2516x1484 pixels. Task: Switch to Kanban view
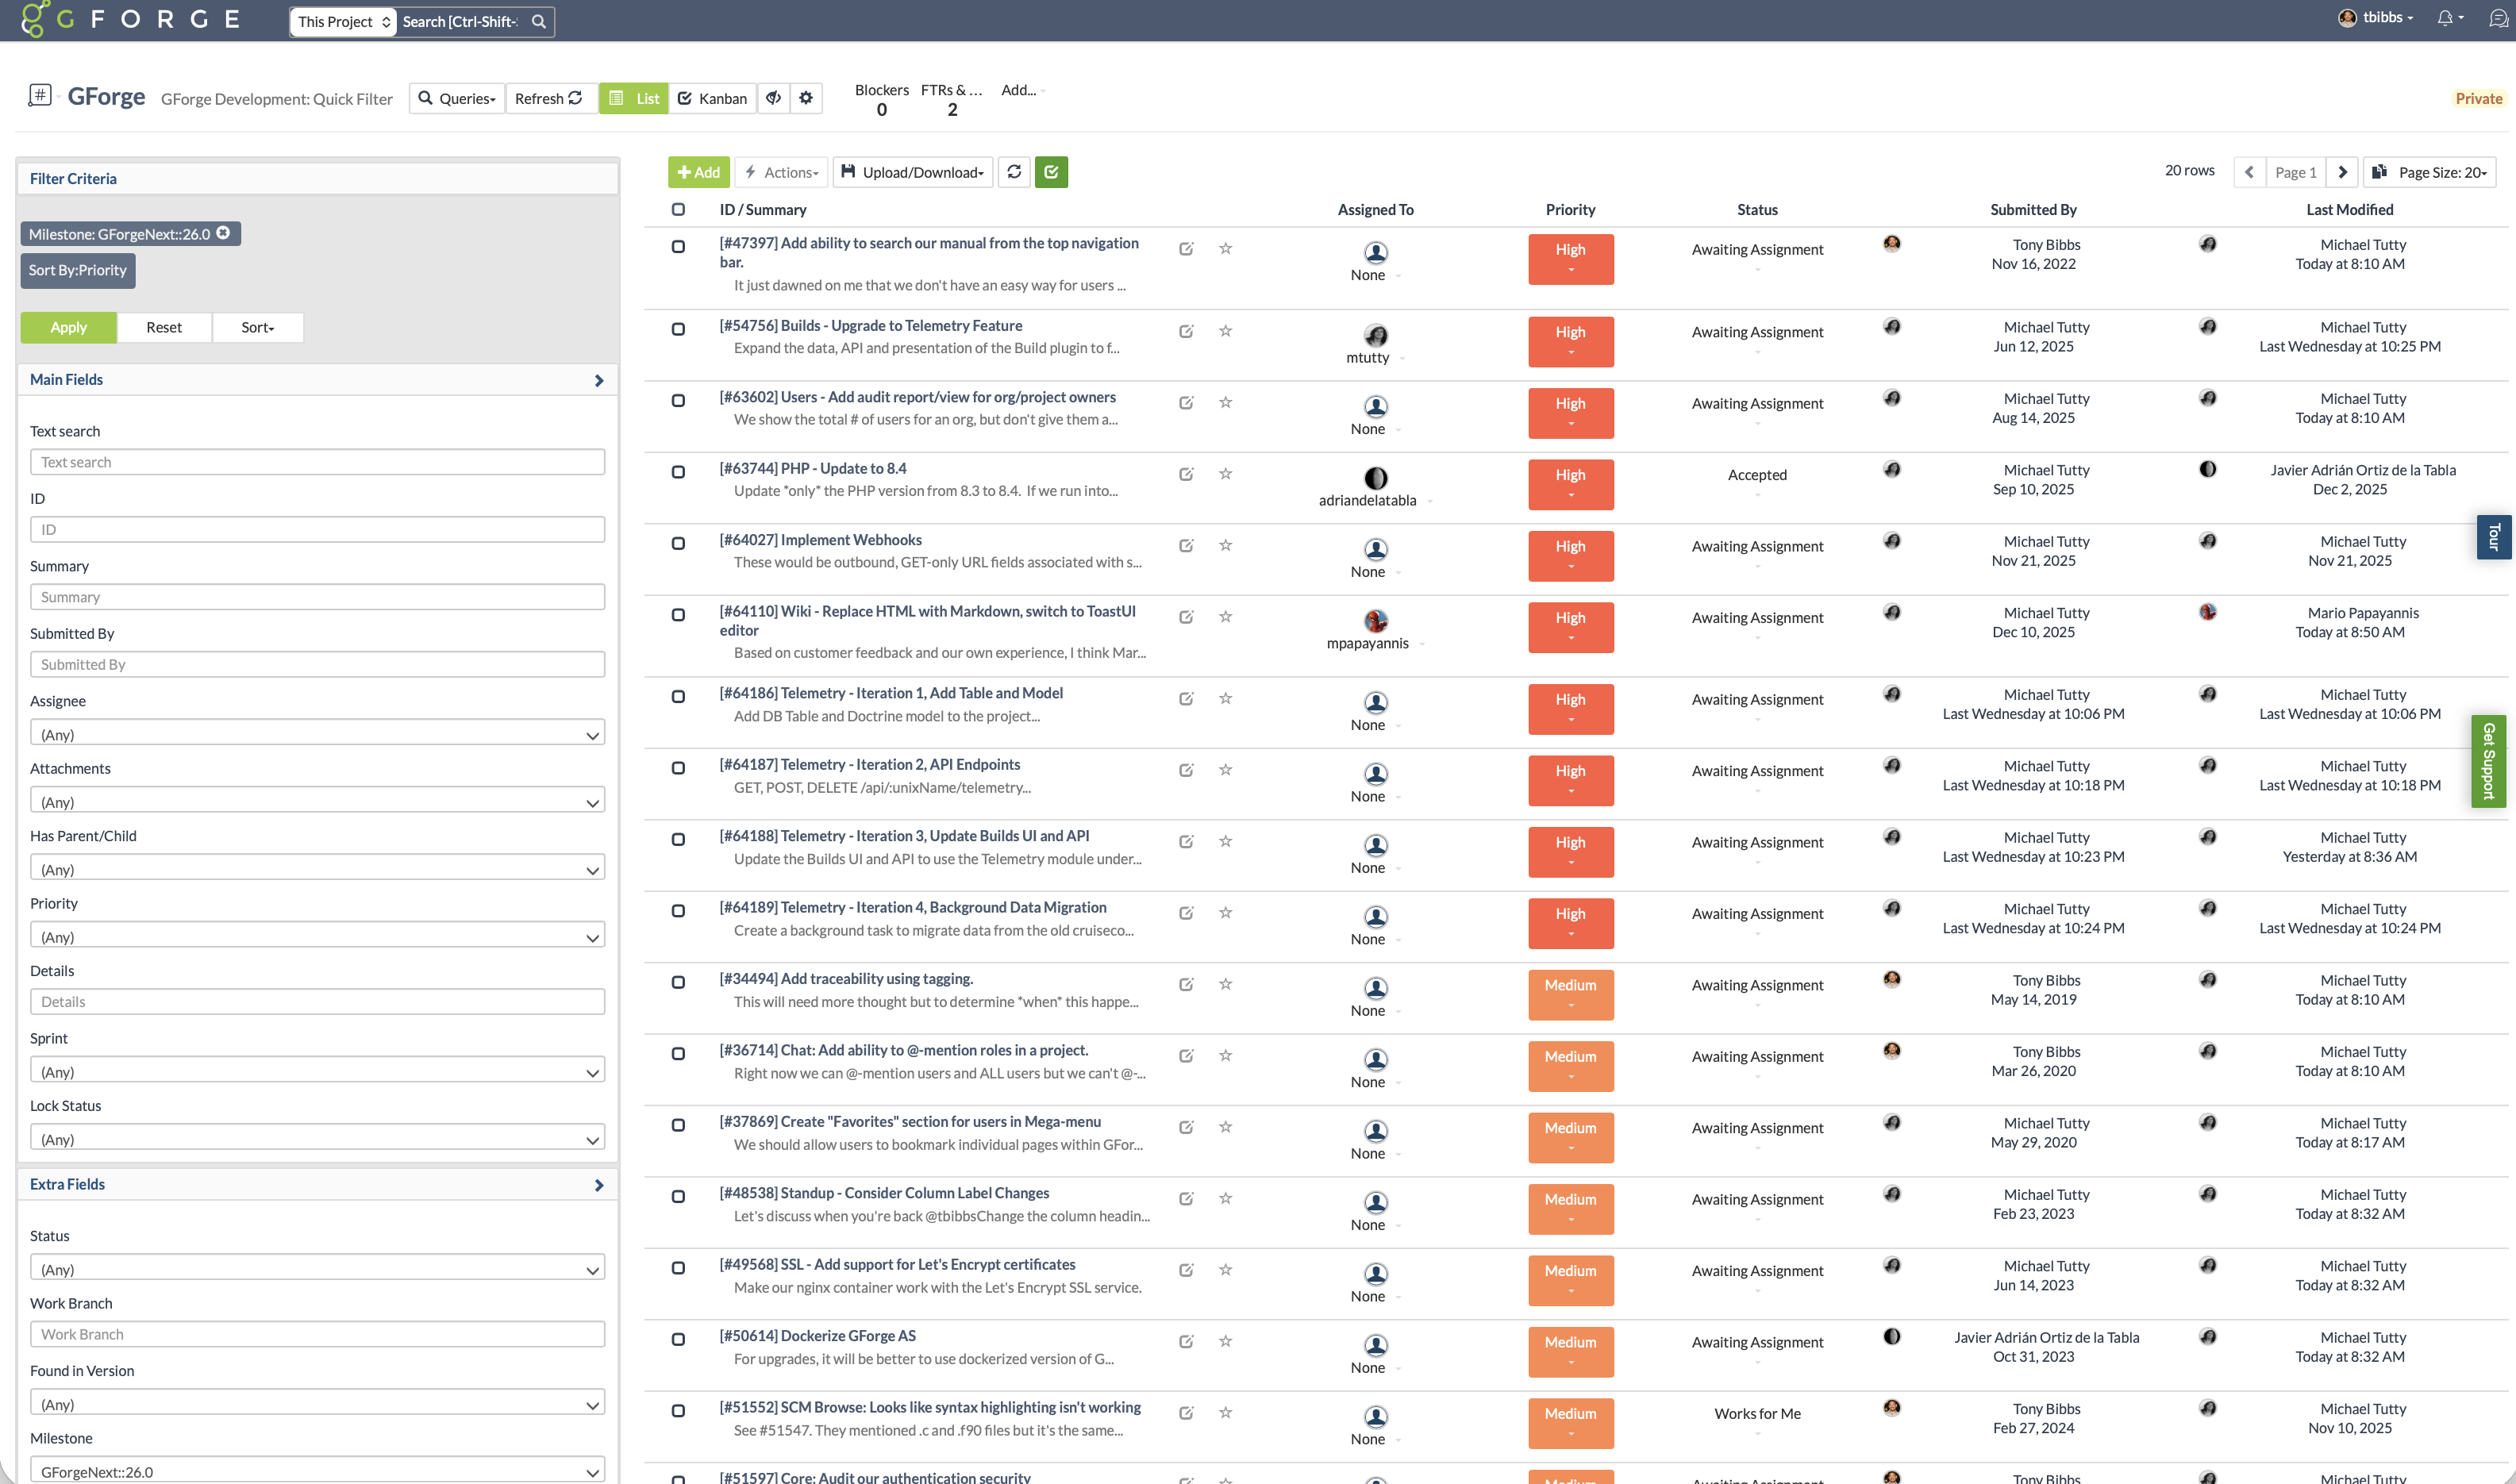pos(712,98)
